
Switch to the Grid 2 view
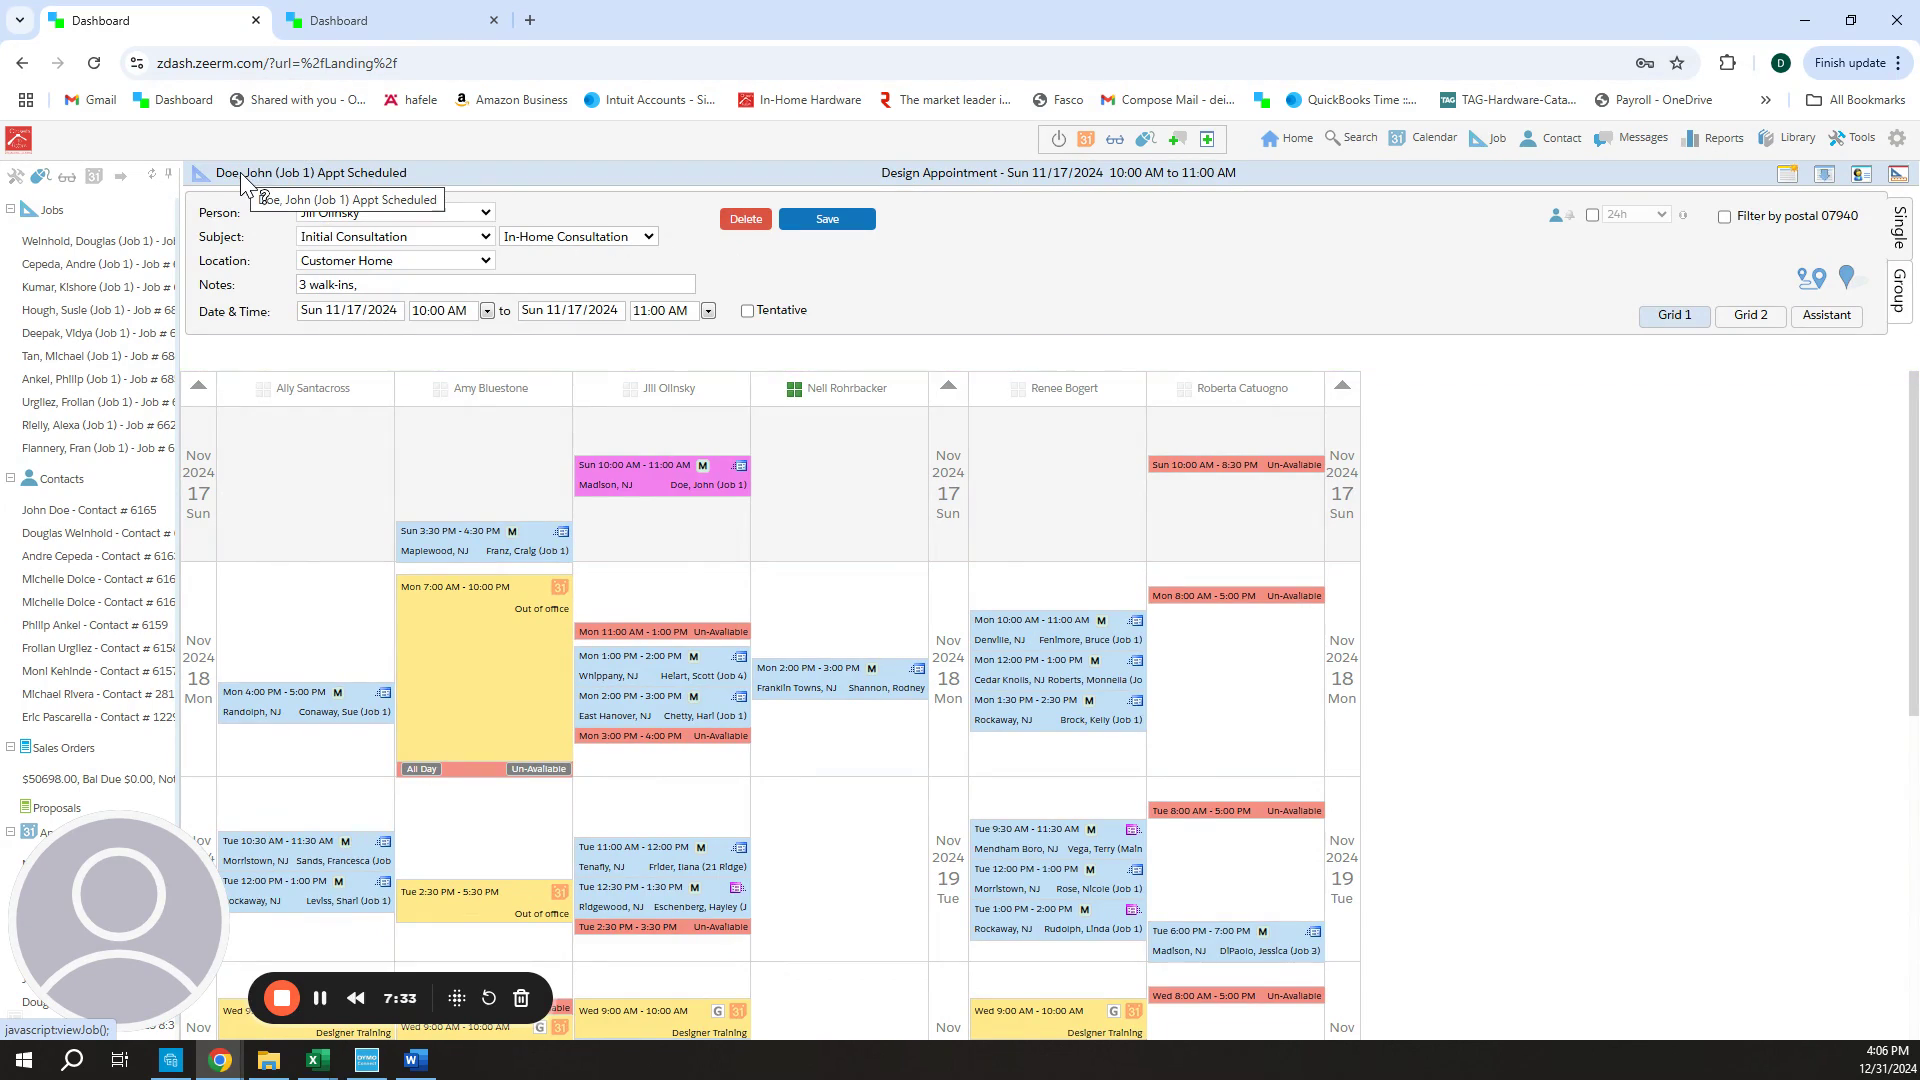point(1750,315)
